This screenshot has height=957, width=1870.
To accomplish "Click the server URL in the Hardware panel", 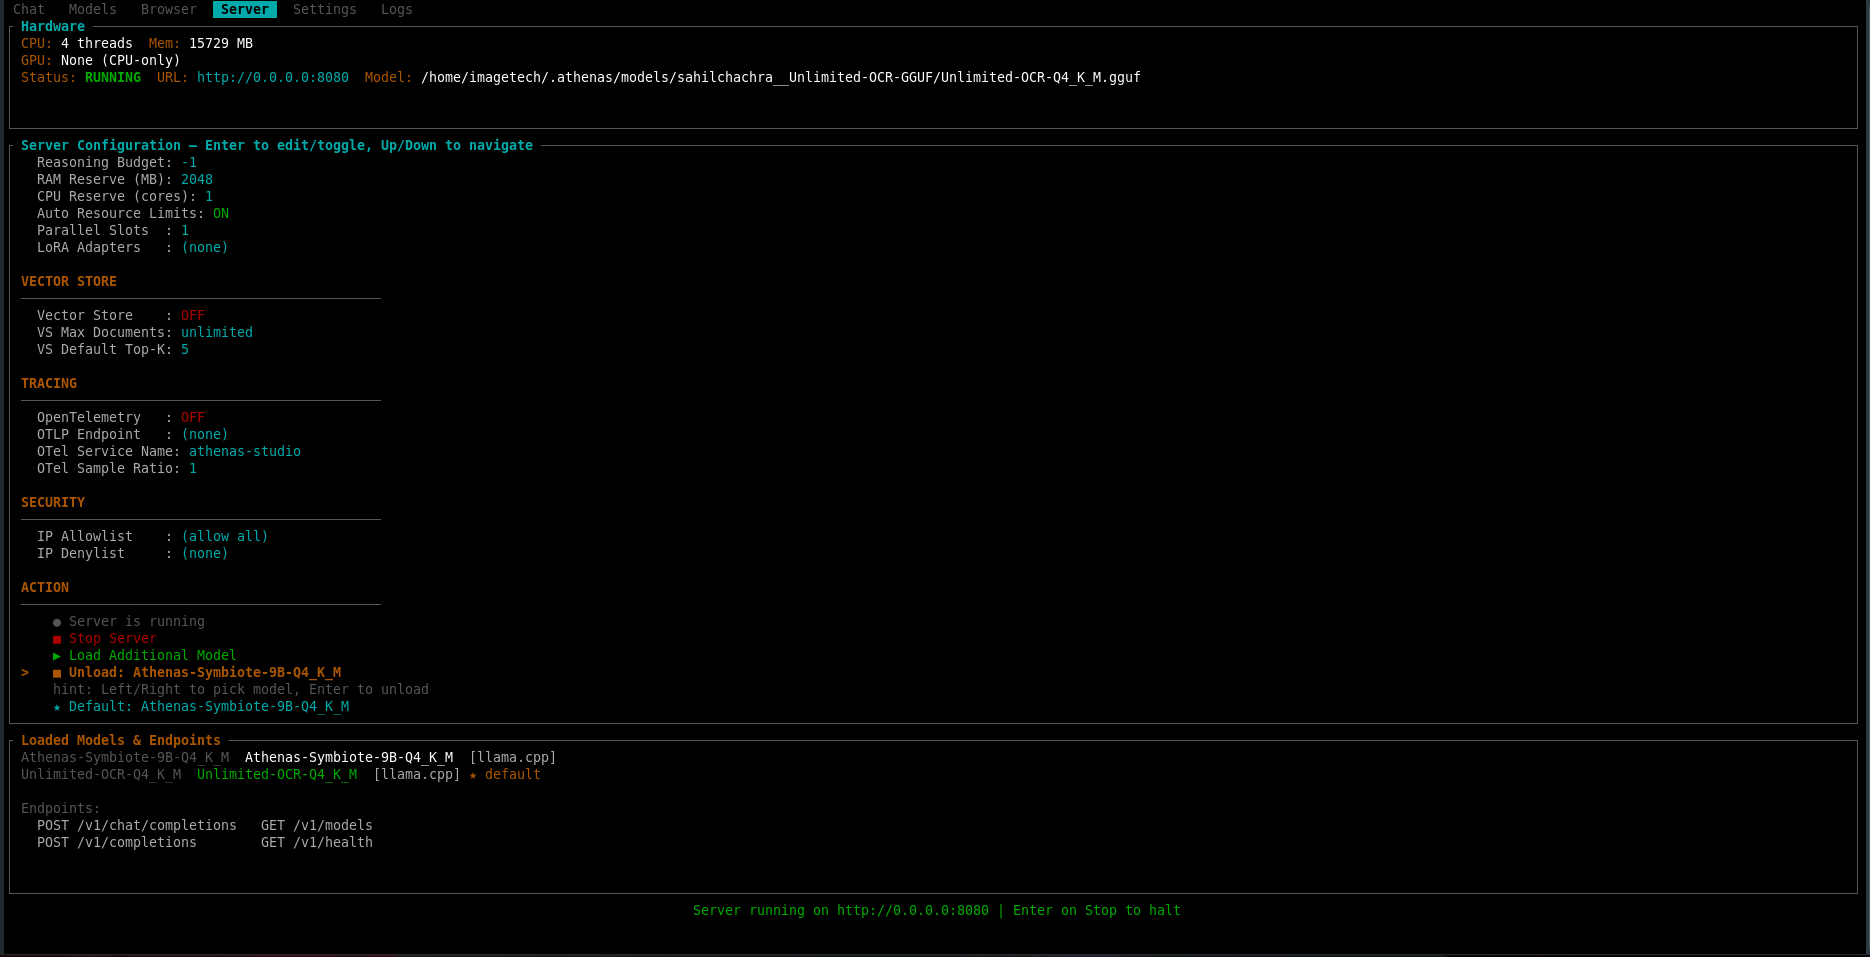I will click(273, 78).
